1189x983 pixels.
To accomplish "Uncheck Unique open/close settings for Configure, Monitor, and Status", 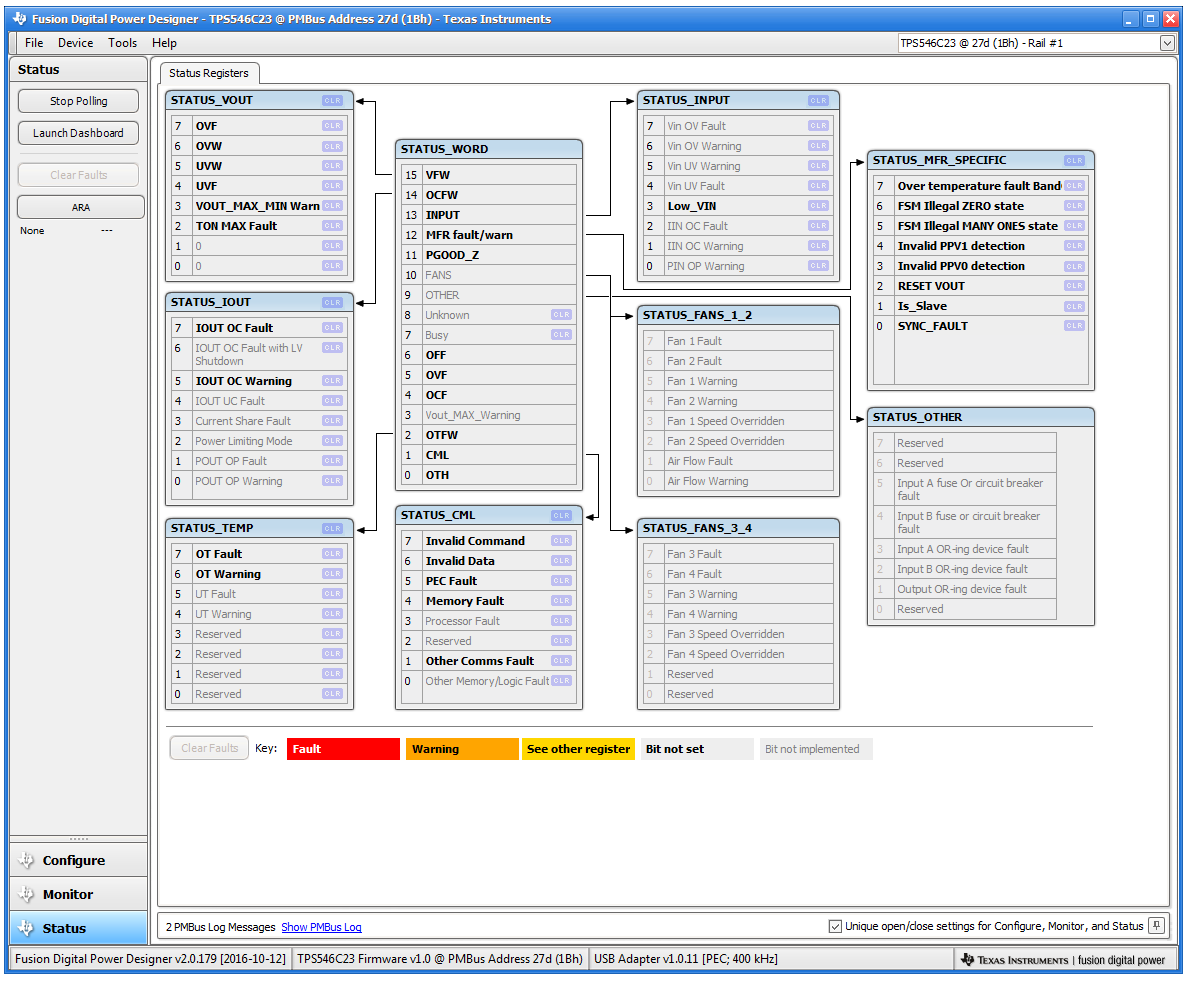I will click(x=835, y=926).
